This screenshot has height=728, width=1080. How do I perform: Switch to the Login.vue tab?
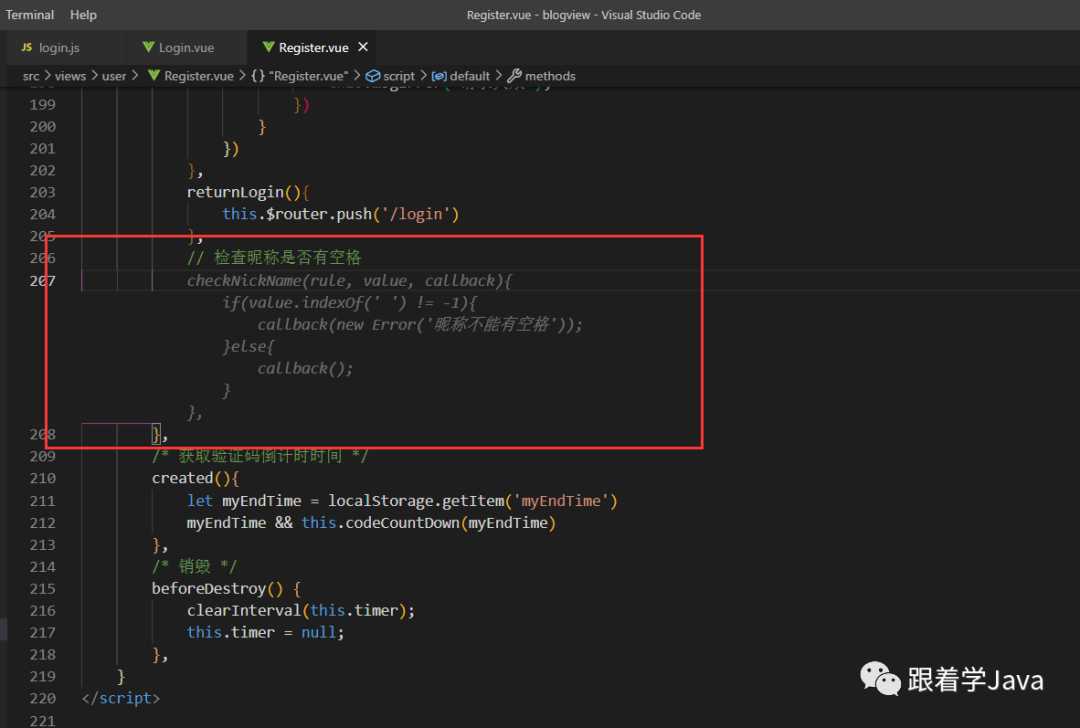(186, 47)
